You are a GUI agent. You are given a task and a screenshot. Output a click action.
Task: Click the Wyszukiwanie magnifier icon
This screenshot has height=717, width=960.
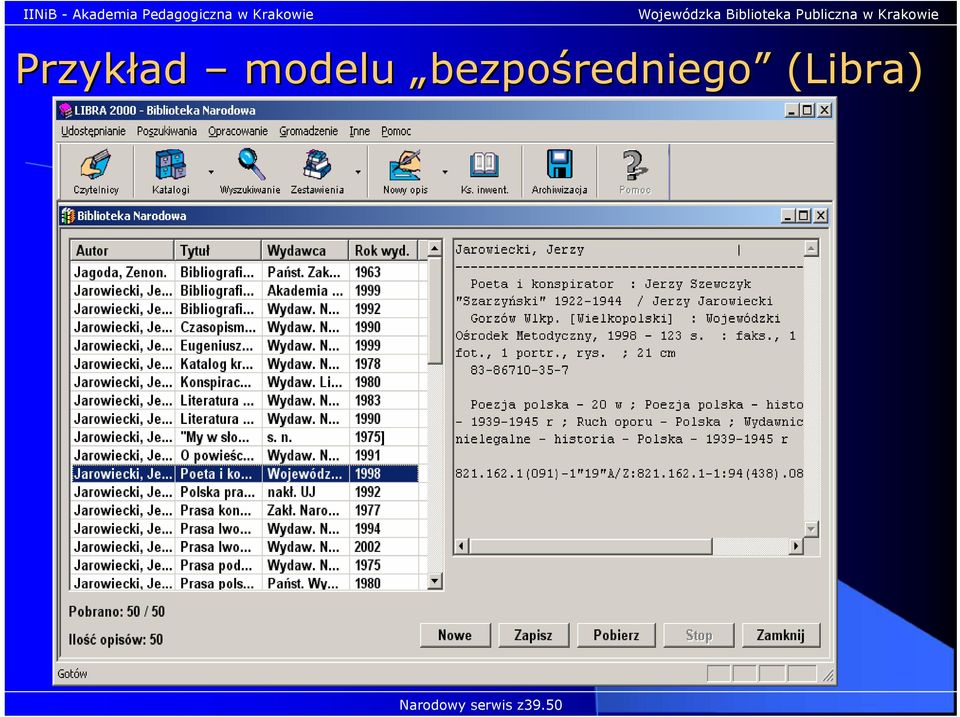(250, 165)
